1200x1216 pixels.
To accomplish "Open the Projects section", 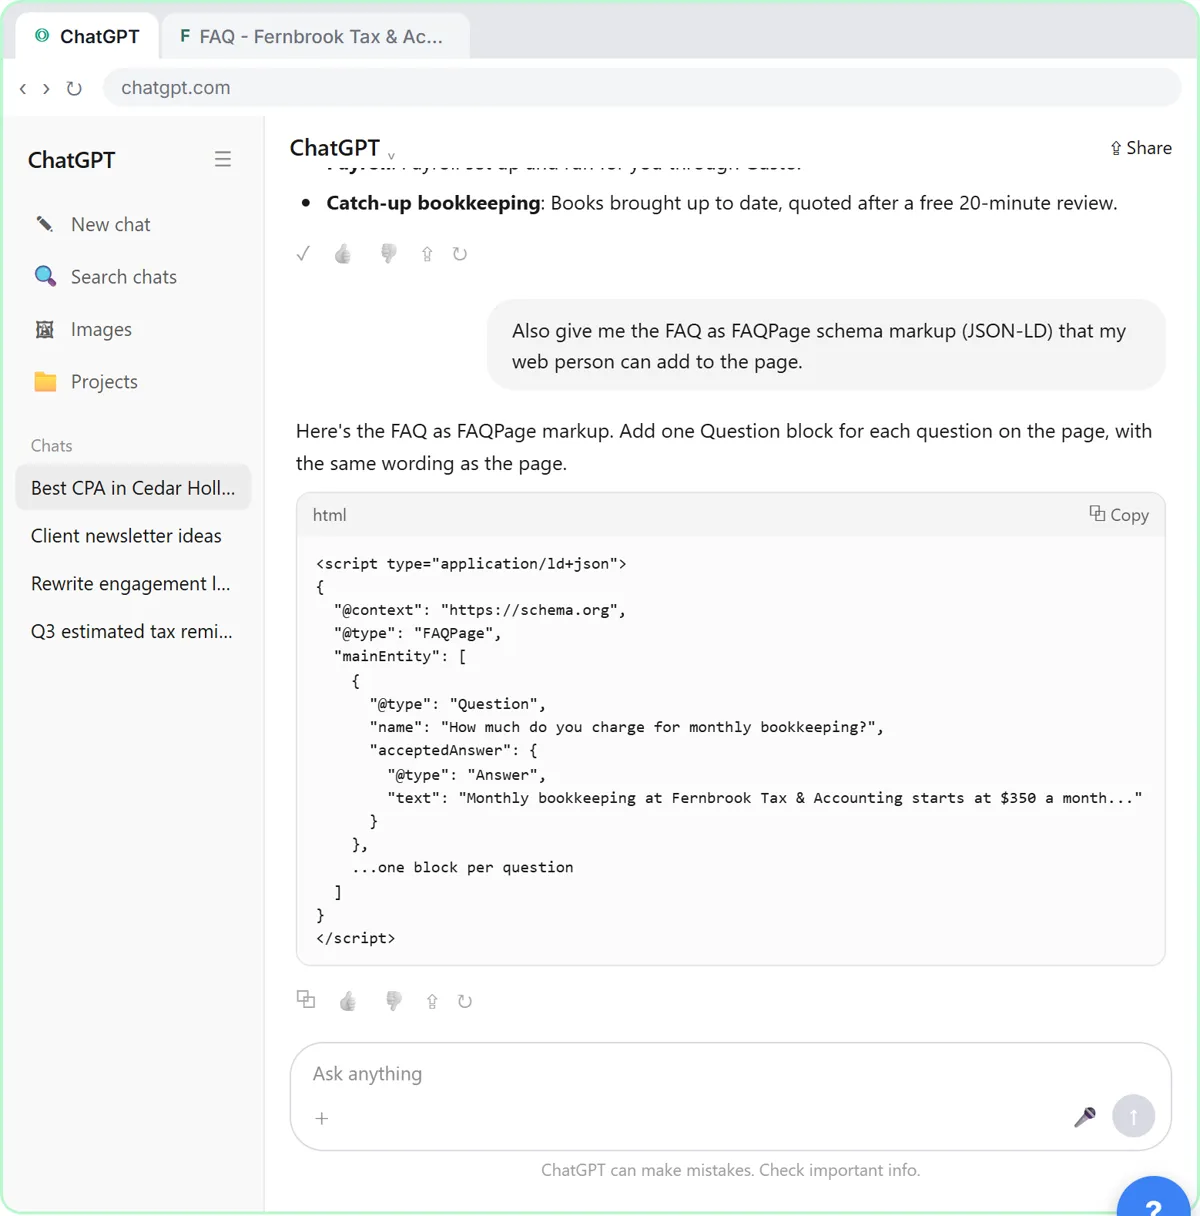I will pos(132,381).
